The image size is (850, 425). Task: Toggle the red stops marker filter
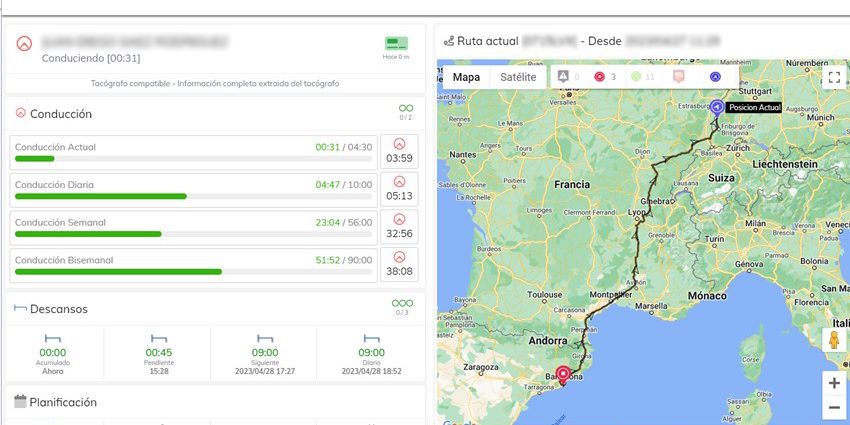(x=599, y=77)
